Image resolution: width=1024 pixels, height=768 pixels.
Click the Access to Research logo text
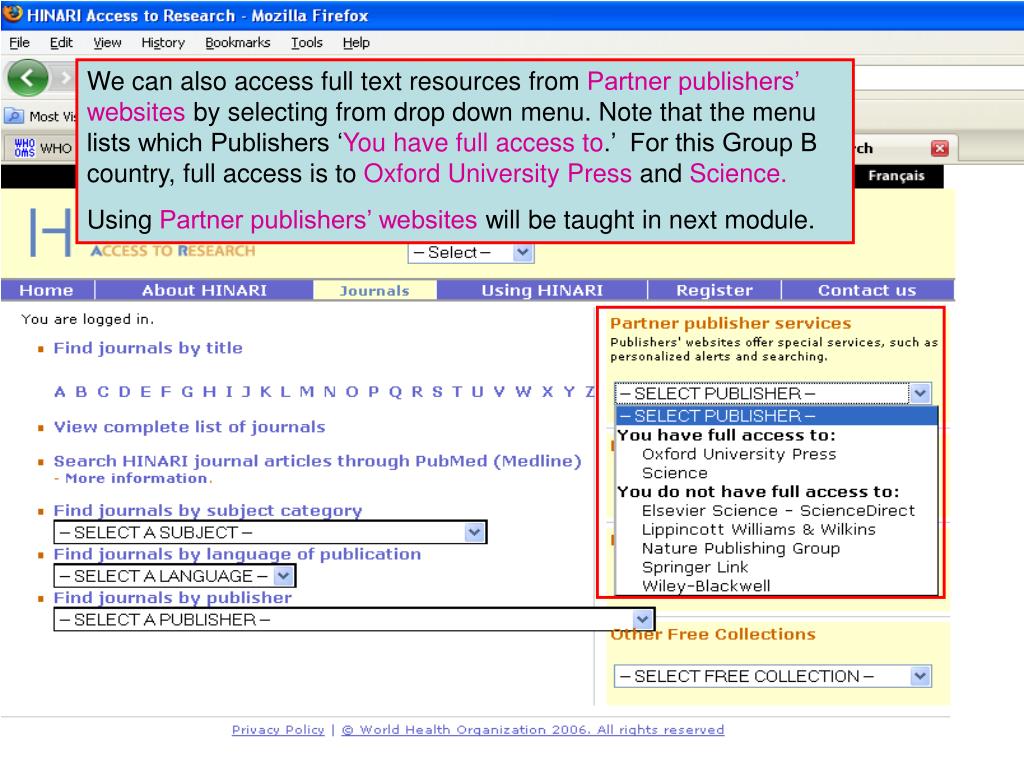tap(173, 251)
